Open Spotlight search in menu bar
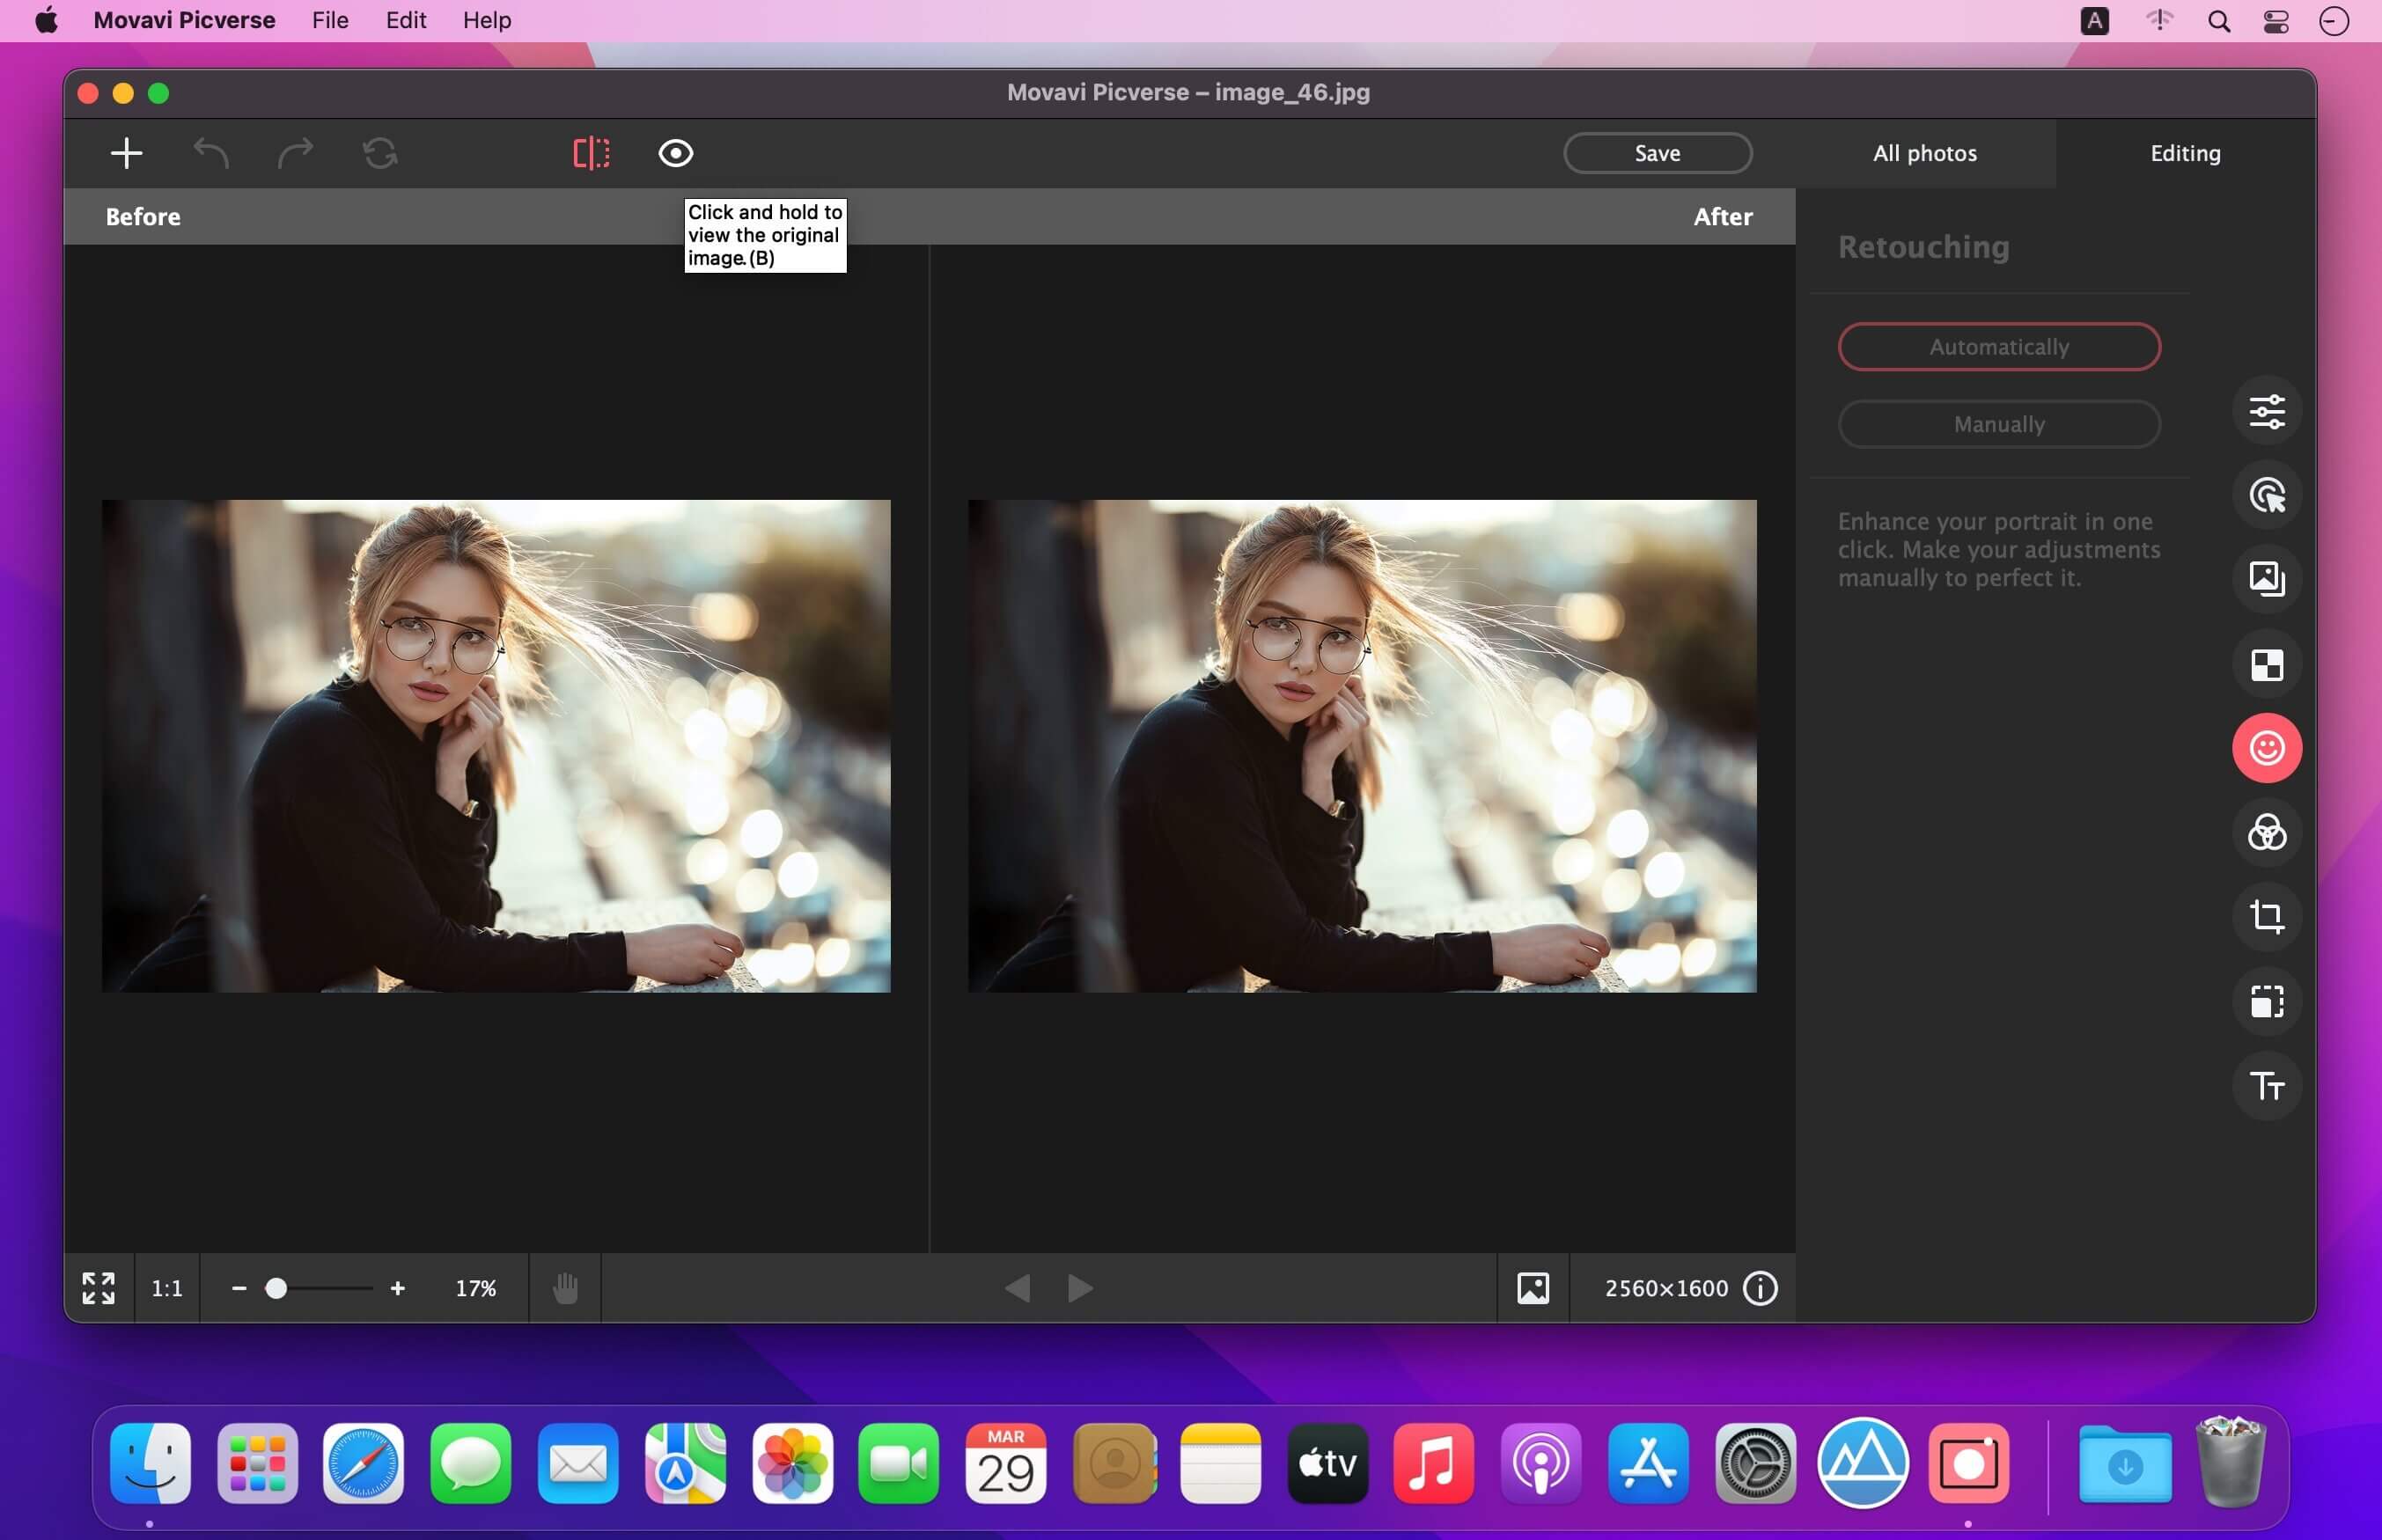 click(2219, 21)
